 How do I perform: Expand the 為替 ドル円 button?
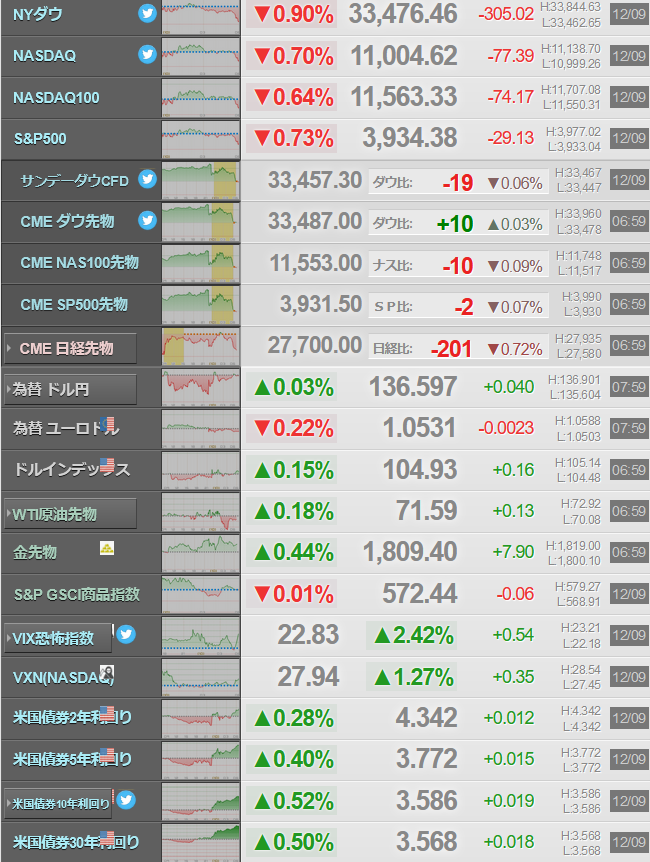[70, 390]
